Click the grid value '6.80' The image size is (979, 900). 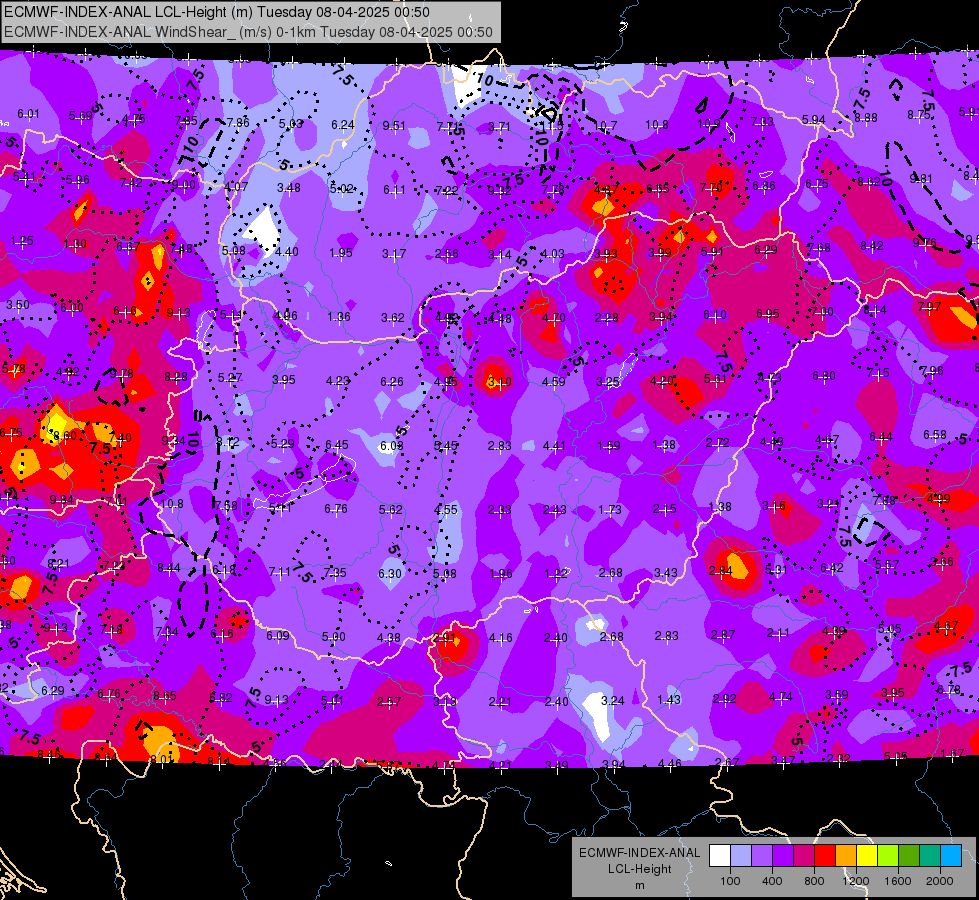[824, 375]
